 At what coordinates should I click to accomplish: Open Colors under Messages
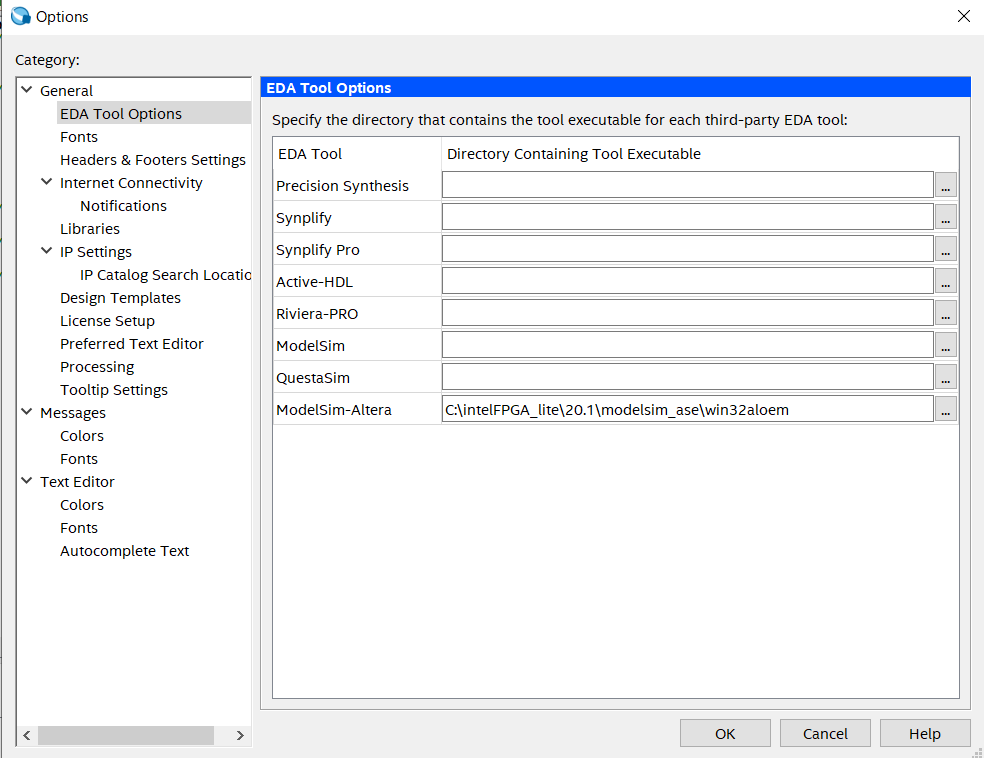82,436
